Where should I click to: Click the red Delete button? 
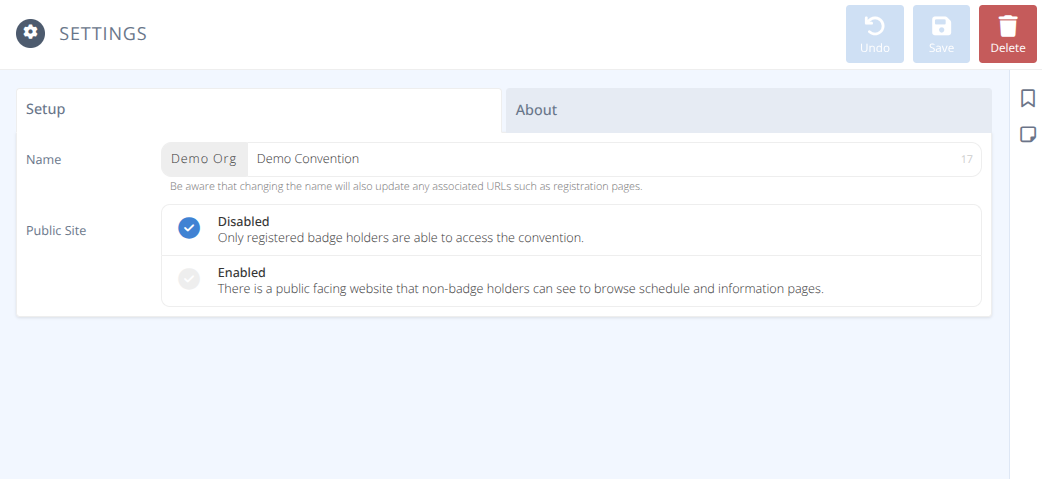pos(1007,35)
